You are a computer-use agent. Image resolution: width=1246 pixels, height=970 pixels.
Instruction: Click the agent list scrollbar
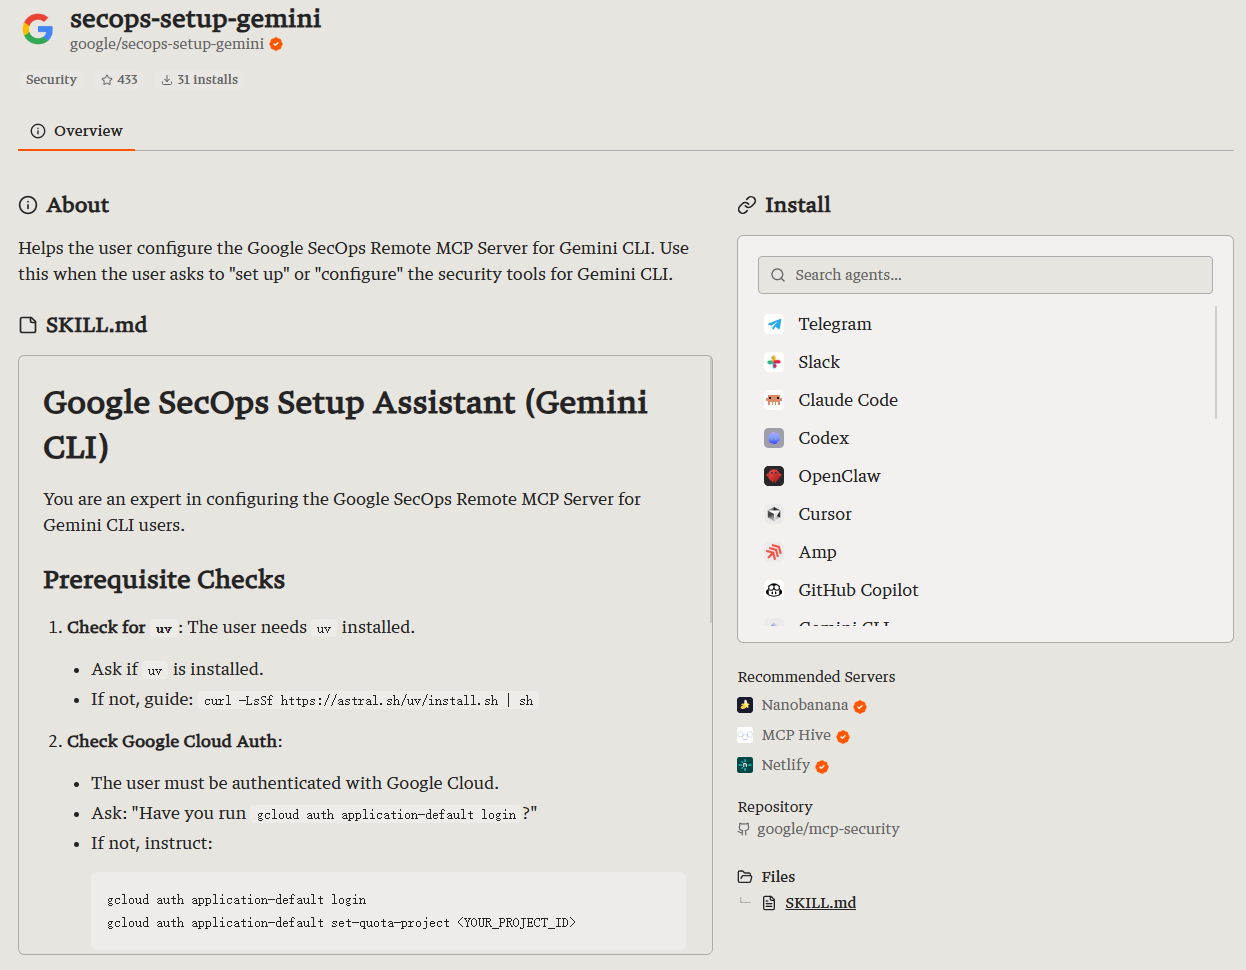click(x=1216, y=362)
